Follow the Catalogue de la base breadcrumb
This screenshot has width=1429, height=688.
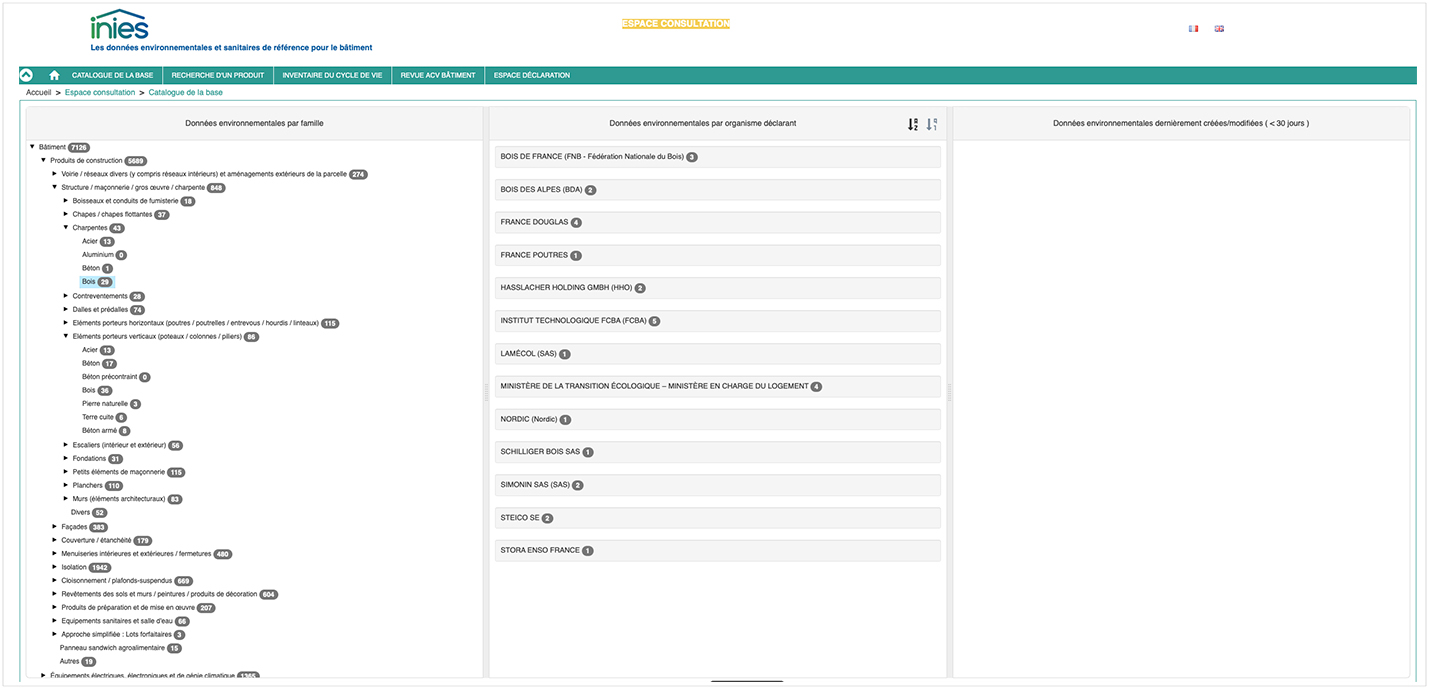click(x=186, y=92)
